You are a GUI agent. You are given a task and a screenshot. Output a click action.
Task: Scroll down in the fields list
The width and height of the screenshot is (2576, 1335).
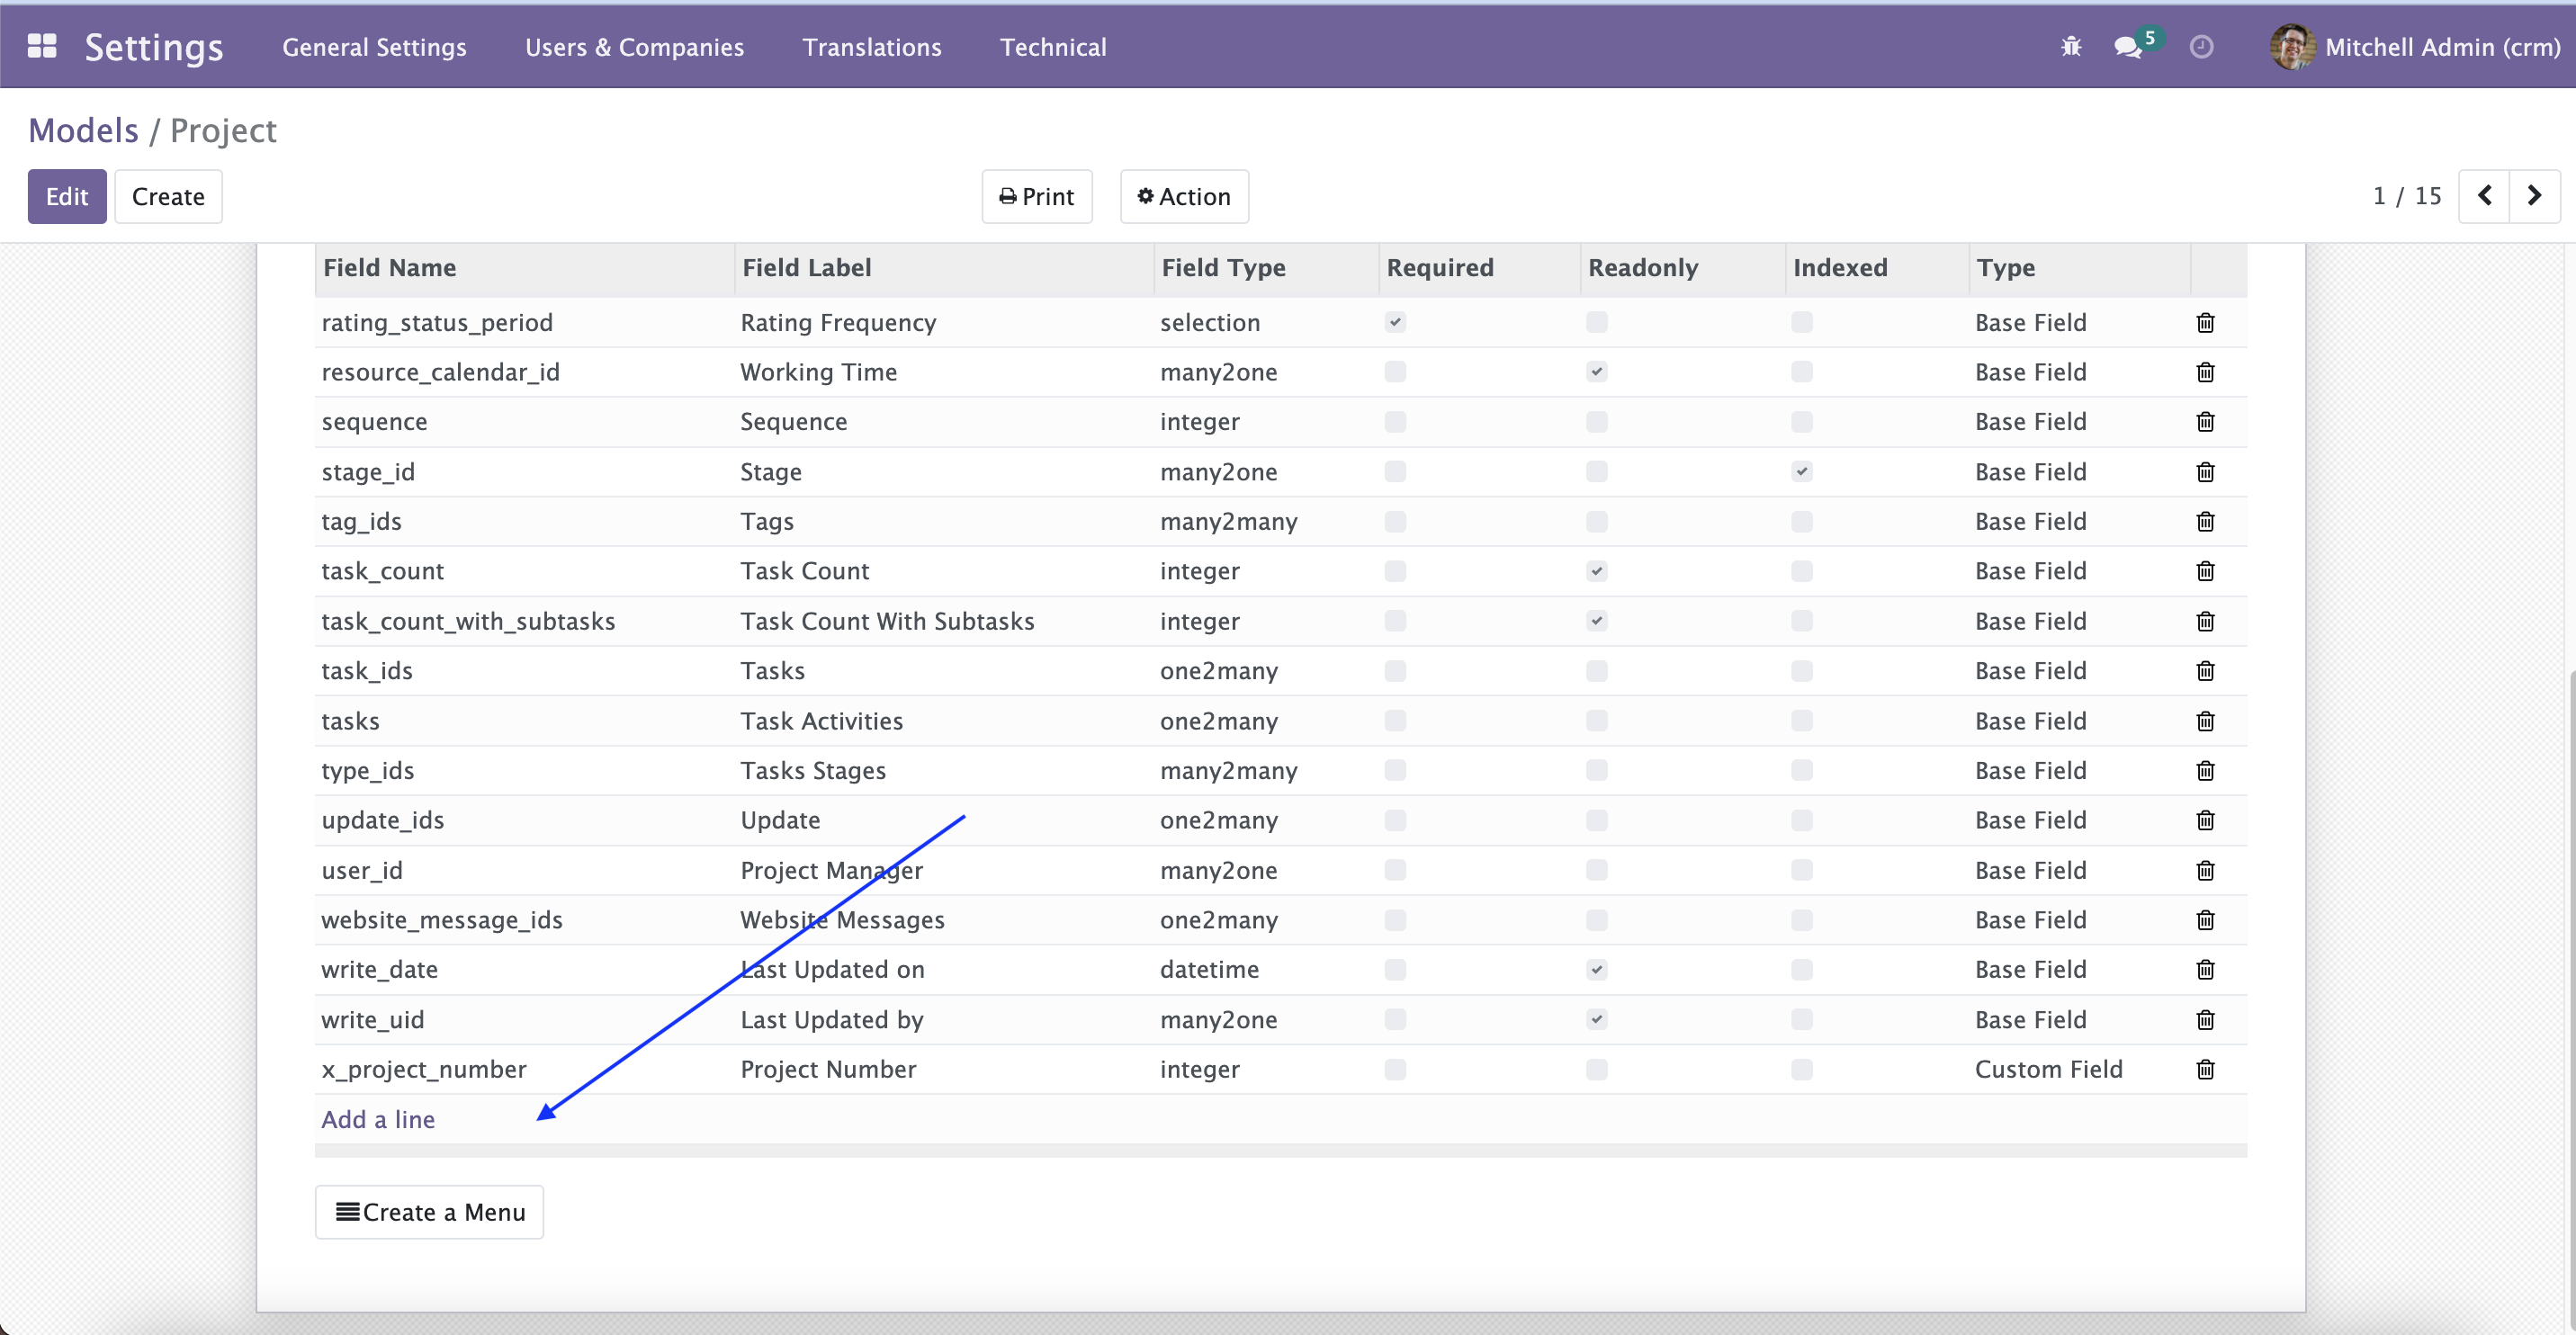(378, 1119)
